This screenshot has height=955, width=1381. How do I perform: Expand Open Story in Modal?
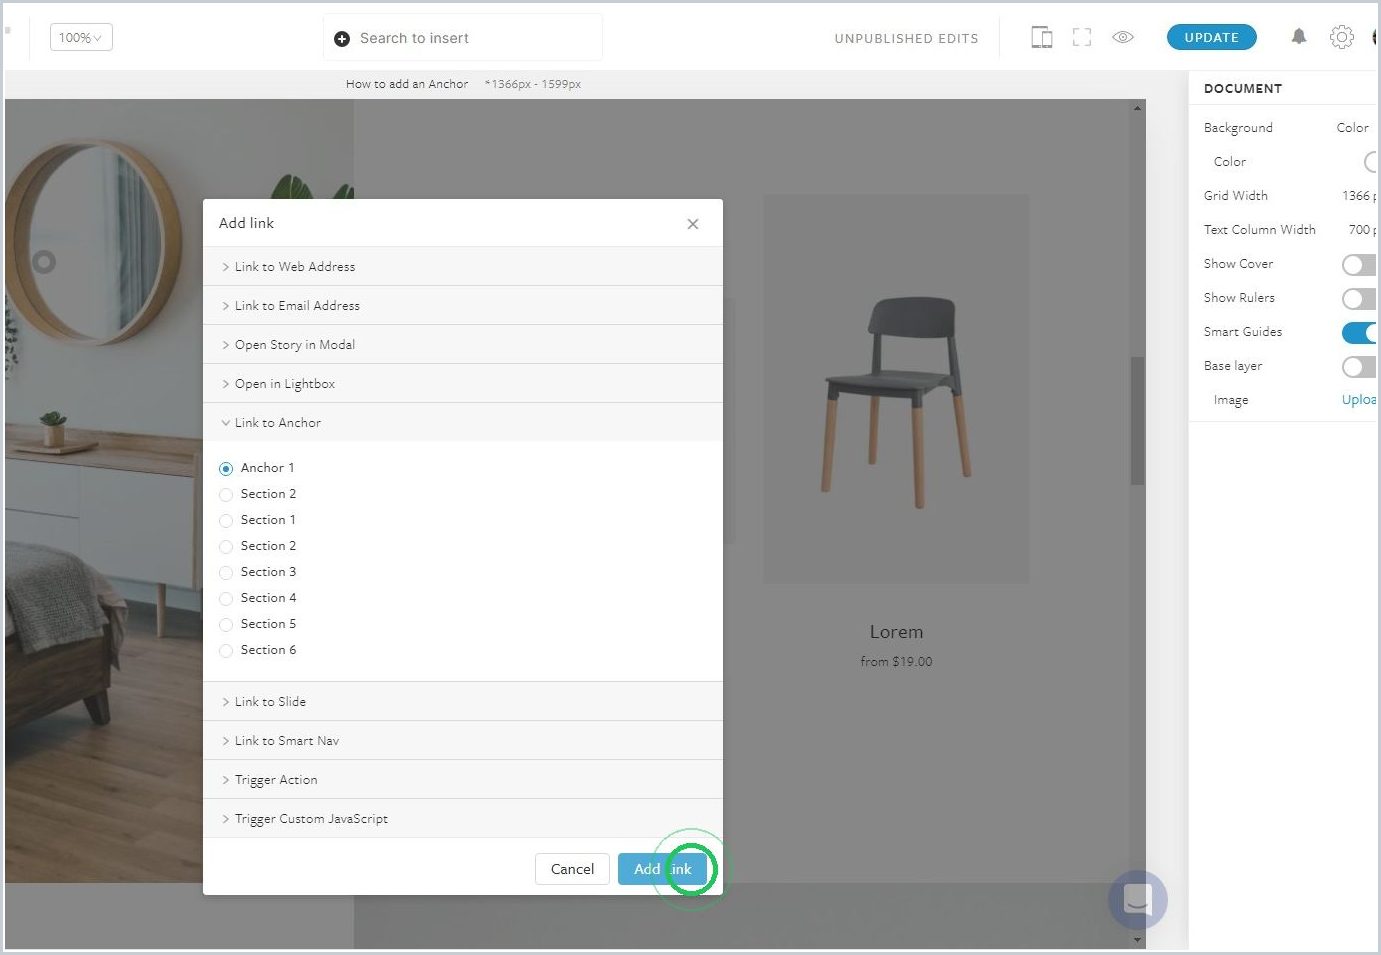(463, 345)
